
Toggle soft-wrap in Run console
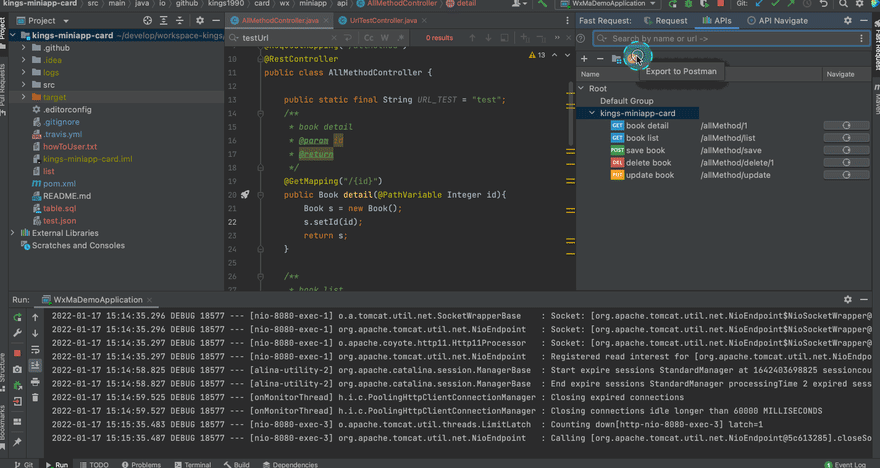click(35, 350)
